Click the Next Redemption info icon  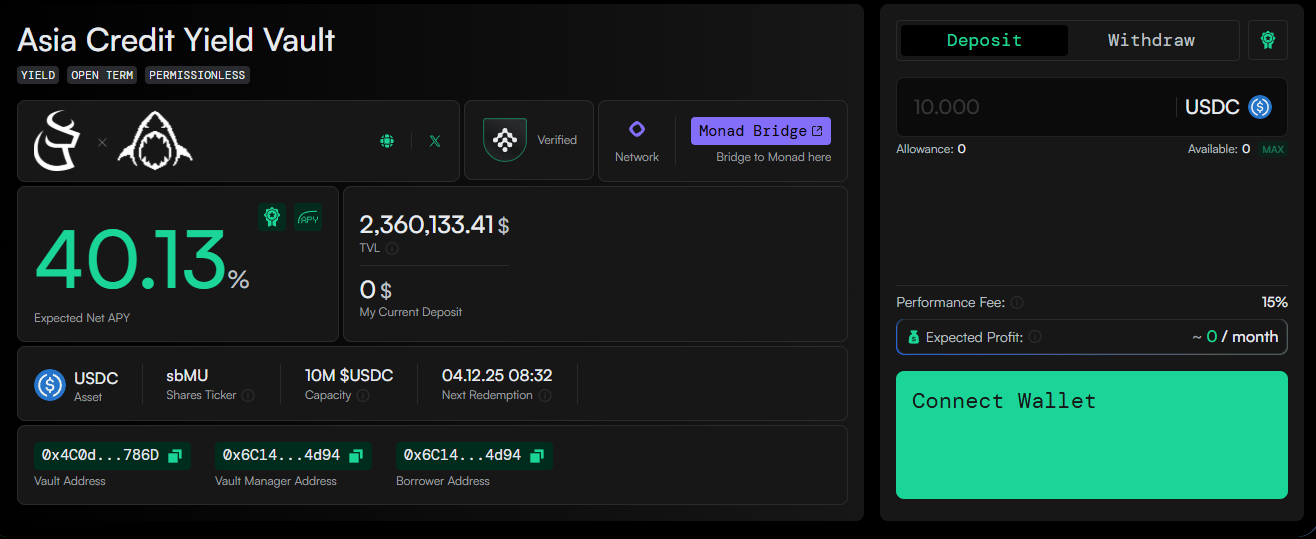[x=544, y=395]
